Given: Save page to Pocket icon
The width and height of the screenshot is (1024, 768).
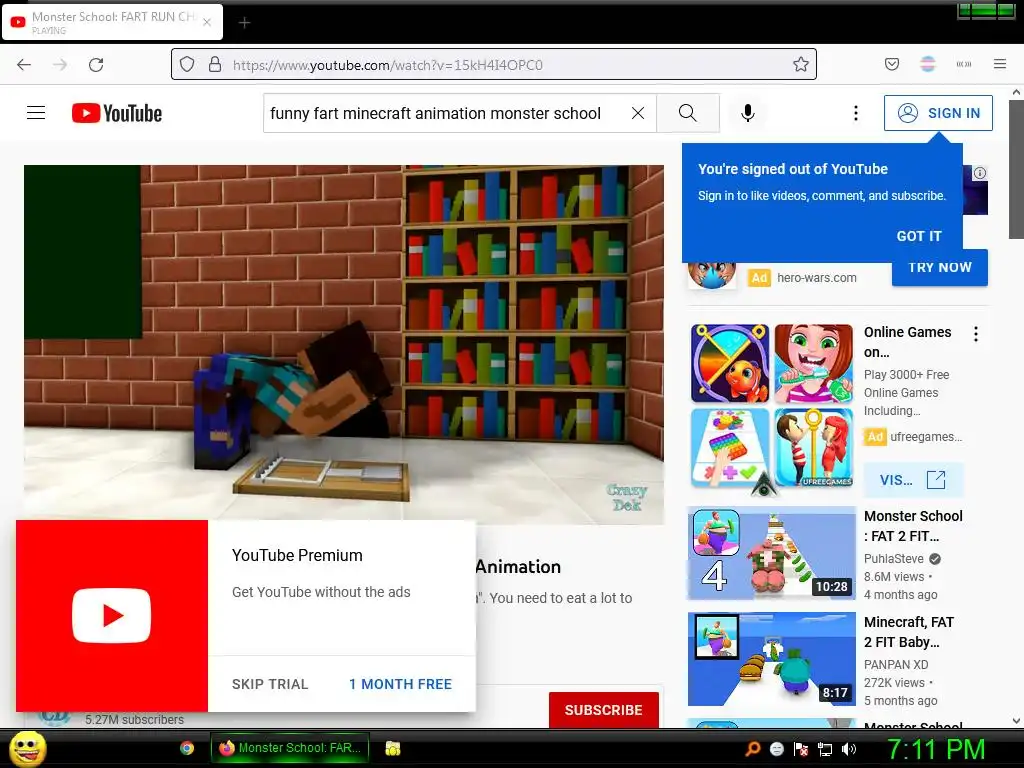Looking at the screenshot, I should click(892, 64).
